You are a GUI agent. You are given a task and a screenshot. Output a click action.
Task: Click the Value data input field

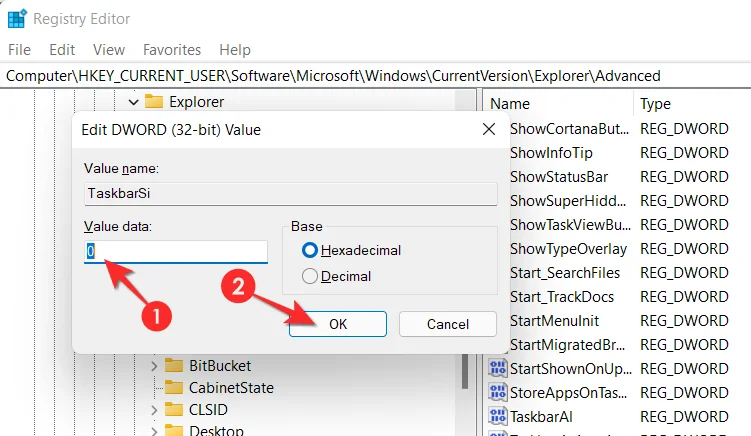(176, 252)
